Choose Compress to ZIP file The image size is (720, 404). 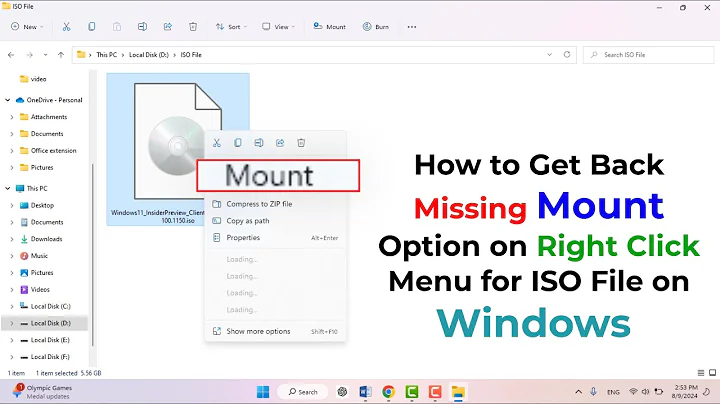click(276, 204)
